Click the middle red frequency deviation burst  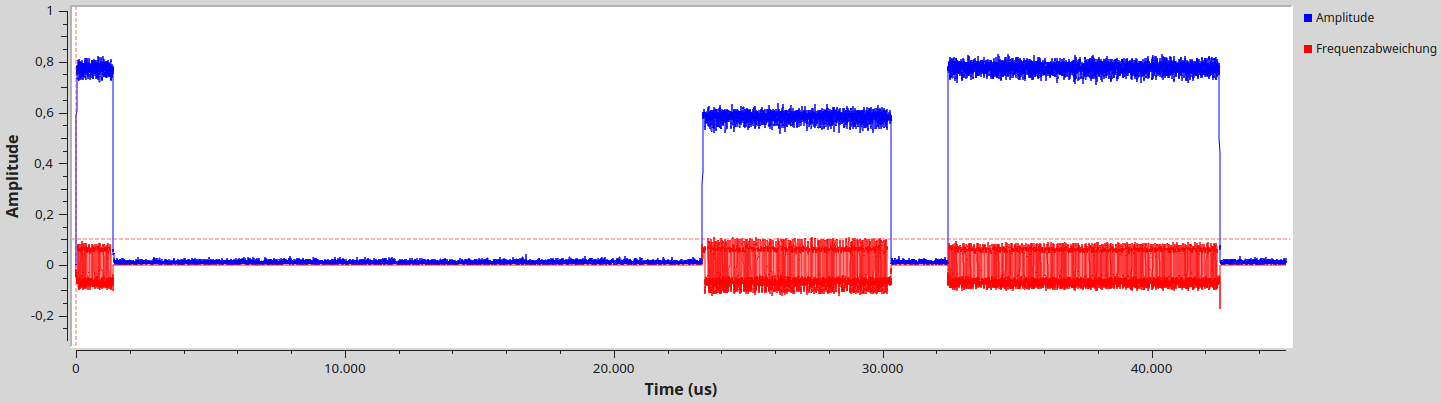[796, 266]
